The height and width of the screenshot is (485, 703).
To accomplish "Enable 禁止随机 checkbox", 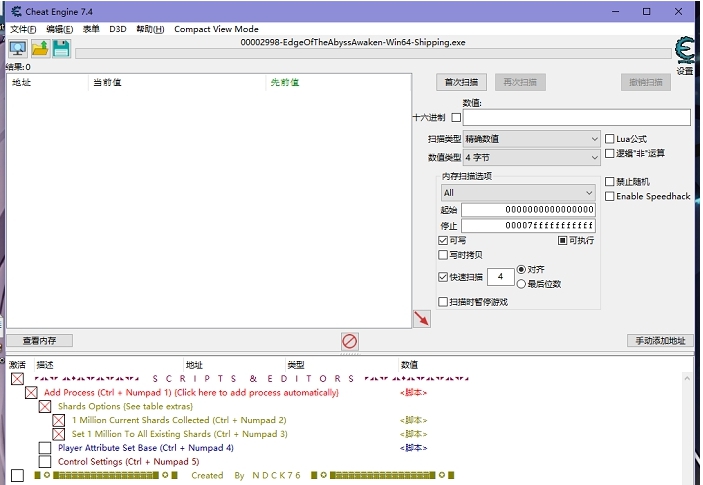I will pyautogui.click(x=610, y=182).
